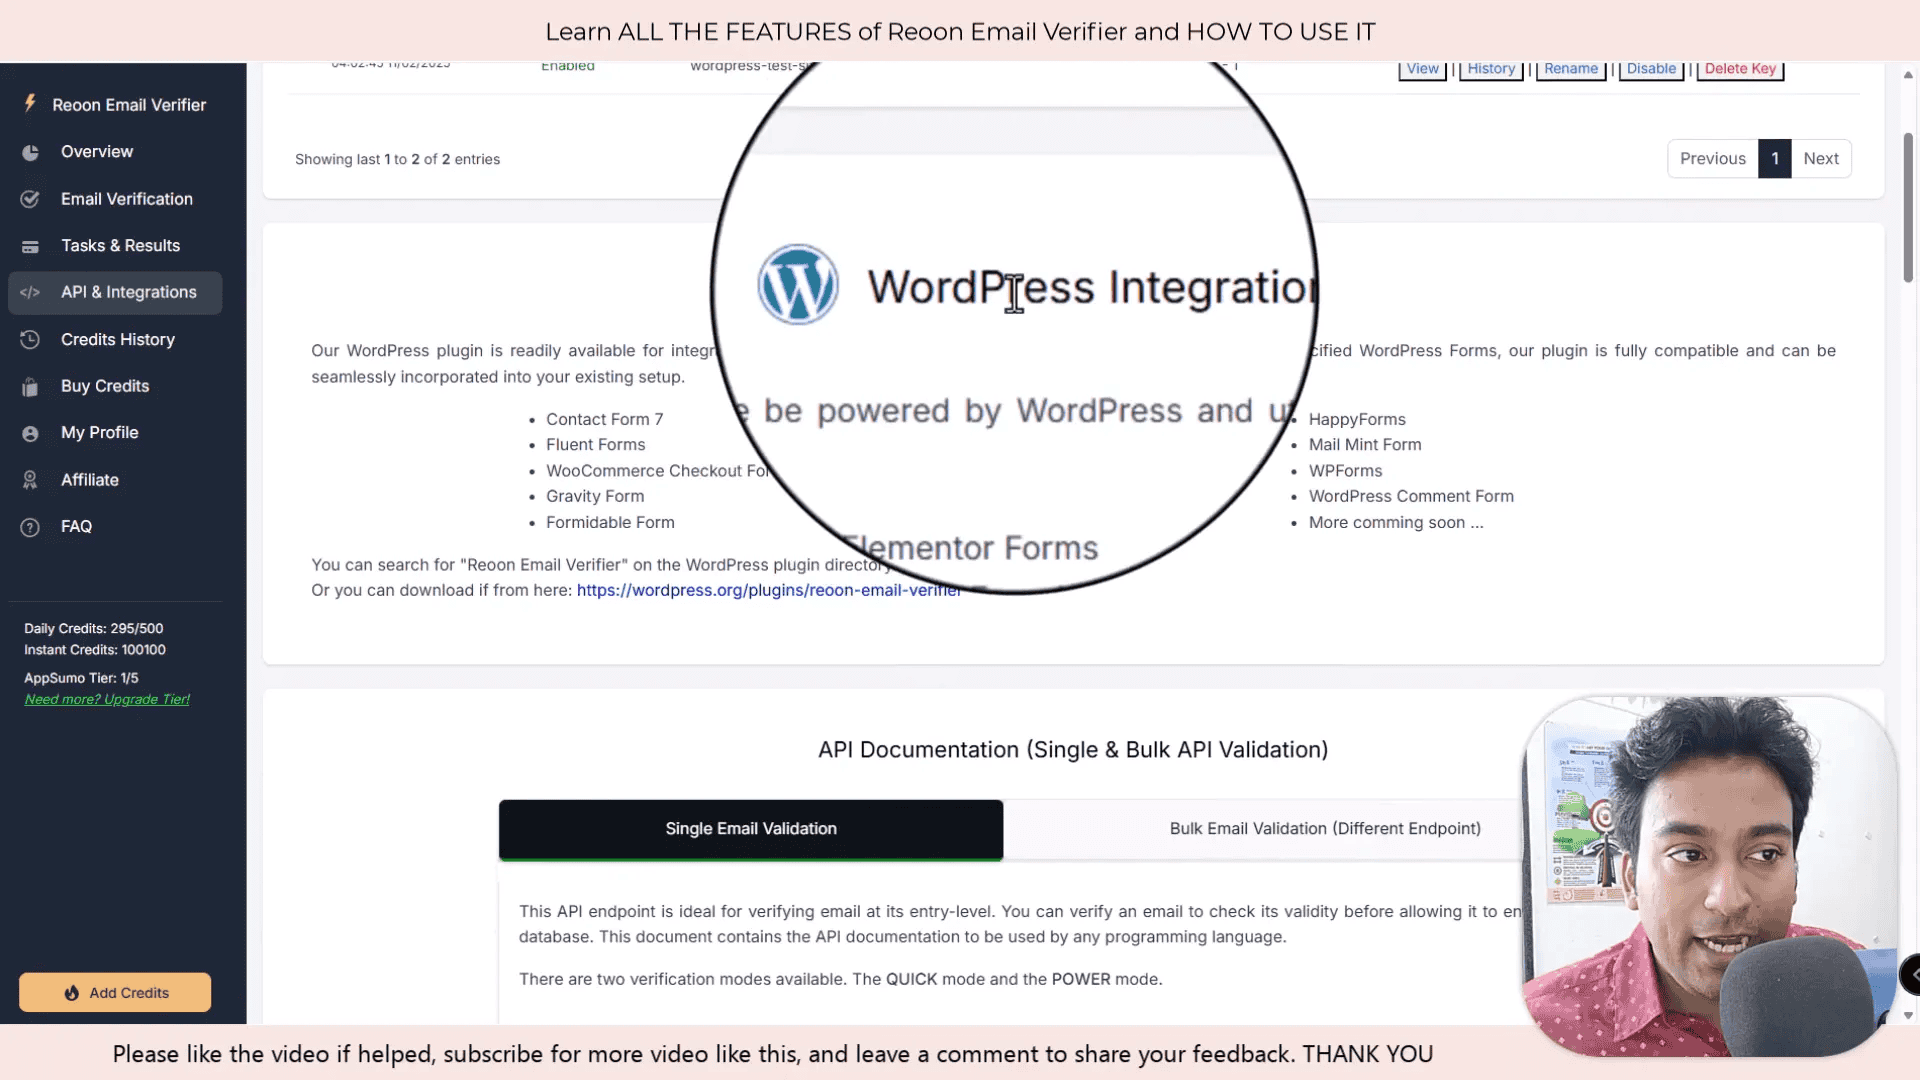Image resolution: width=1920 pixels, height=1080 pixels.
Task: Click the Showing last 1 to 2 entries text
Action: [397, 160]
